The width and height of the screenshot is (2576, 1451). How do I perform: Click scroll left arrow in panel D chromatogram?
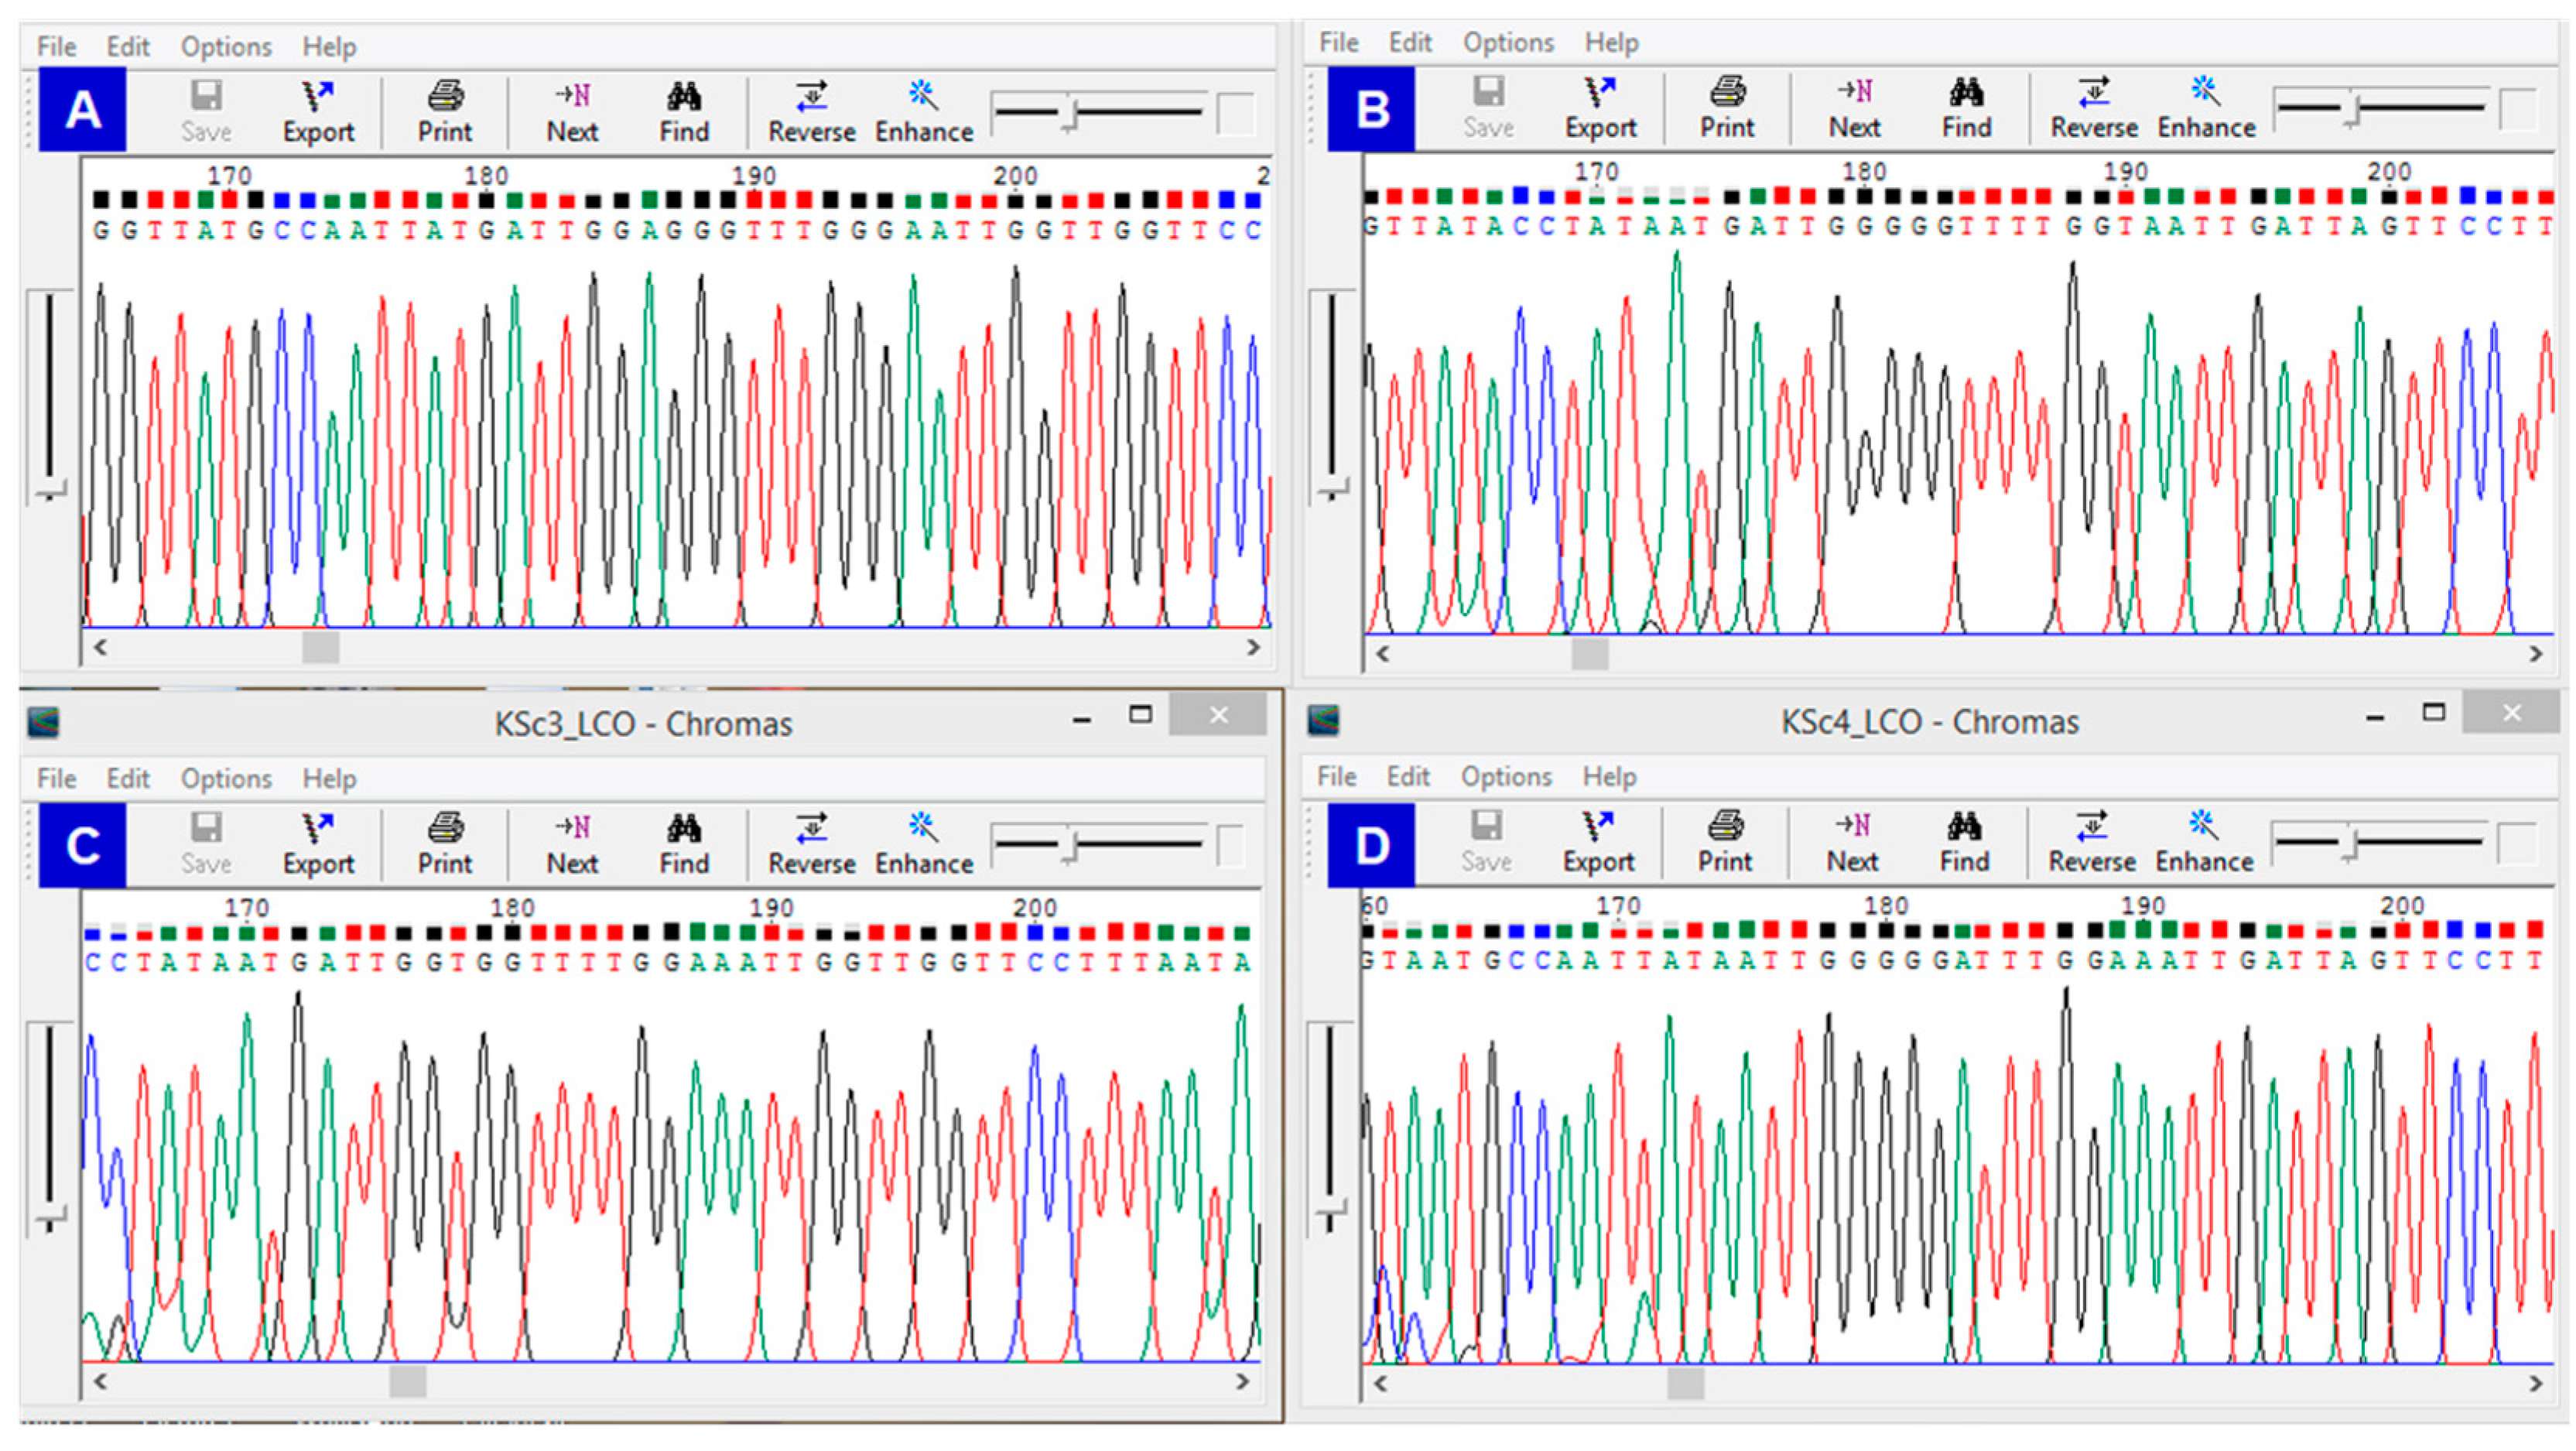pos(1381,1383)
